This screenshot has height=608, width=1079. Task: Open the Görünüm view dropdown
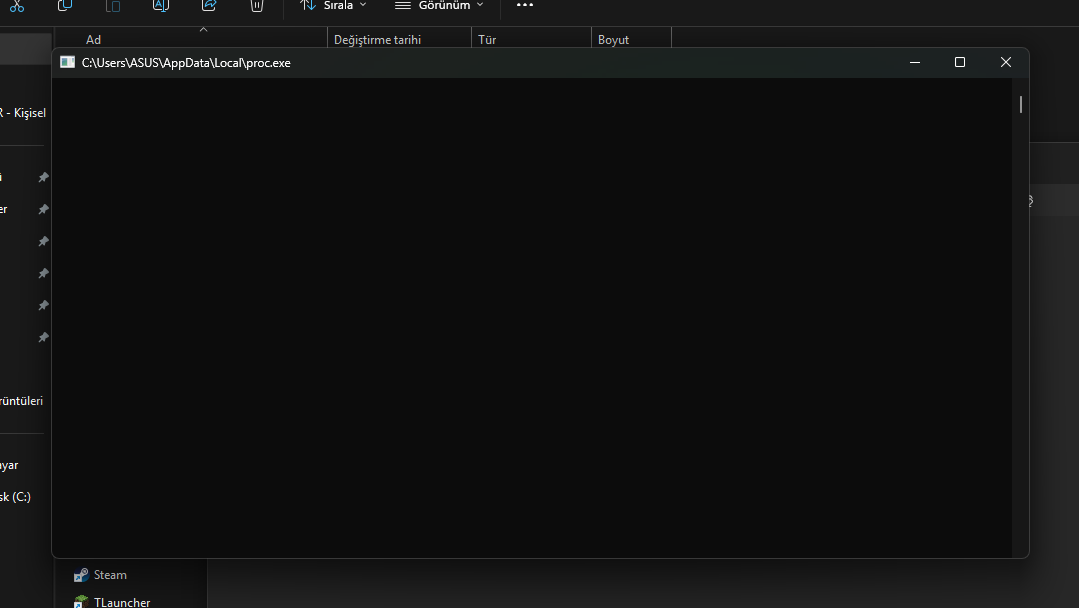(x=439, y=6)
